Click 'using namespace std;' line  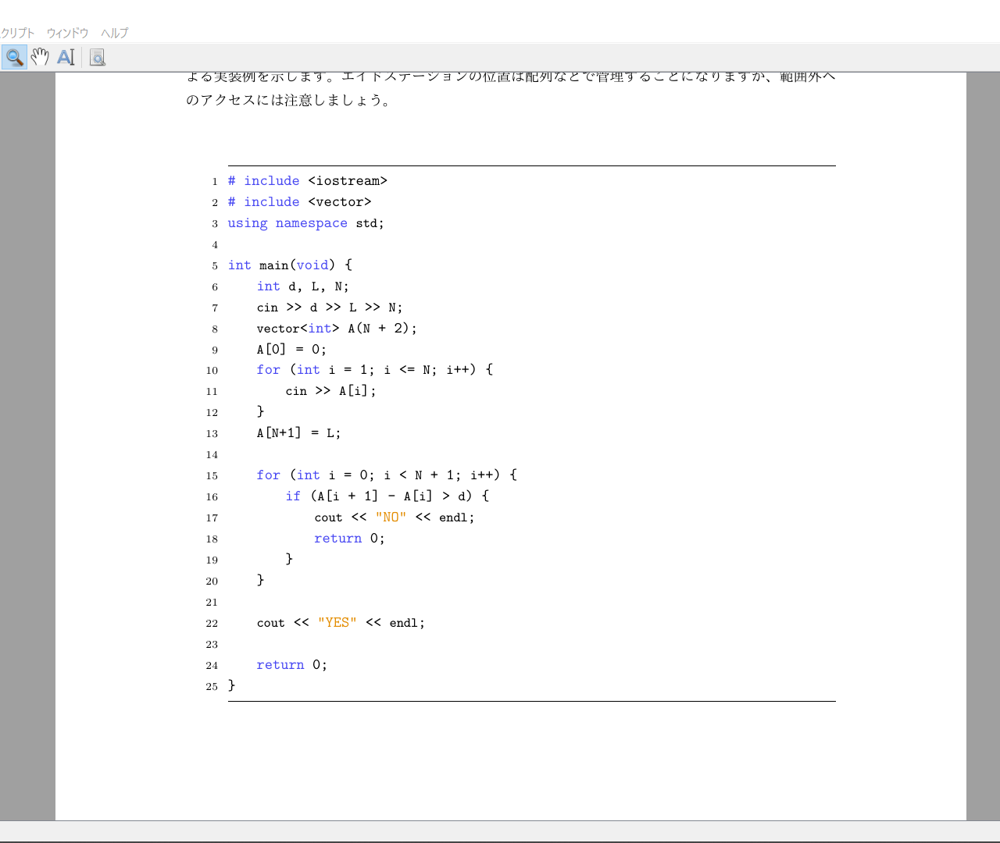pyautogui.click(x=305, y=223)
